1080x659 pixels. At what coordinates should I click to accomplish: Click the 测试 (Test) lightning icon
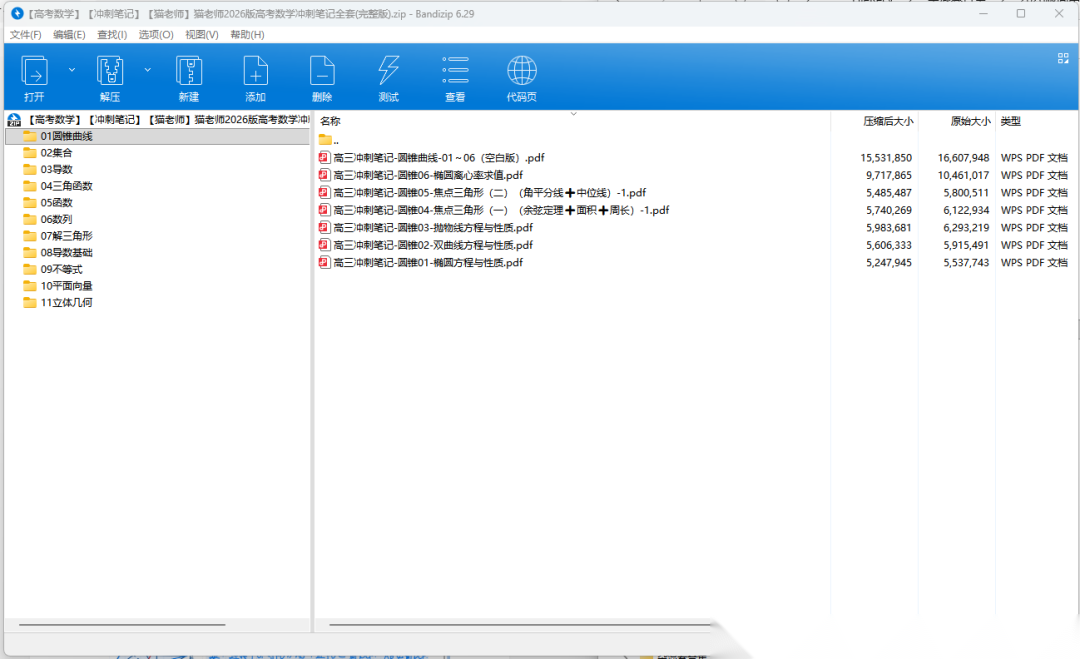pos(388,71)
